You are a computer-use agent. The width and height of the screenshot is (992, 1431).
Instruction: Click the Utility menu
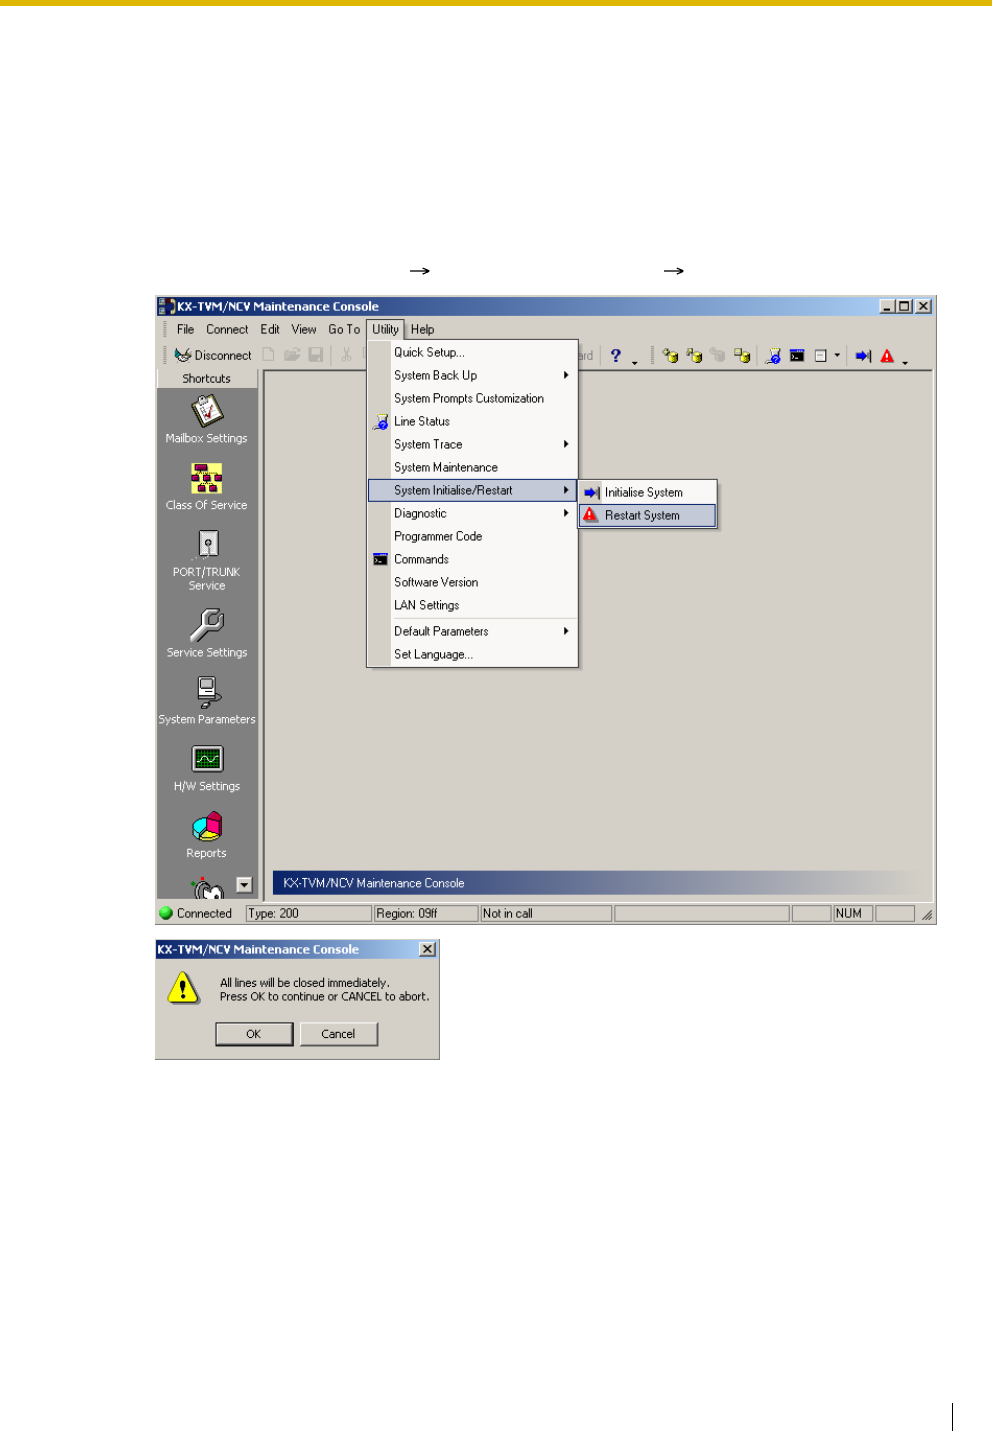point(385,329)
